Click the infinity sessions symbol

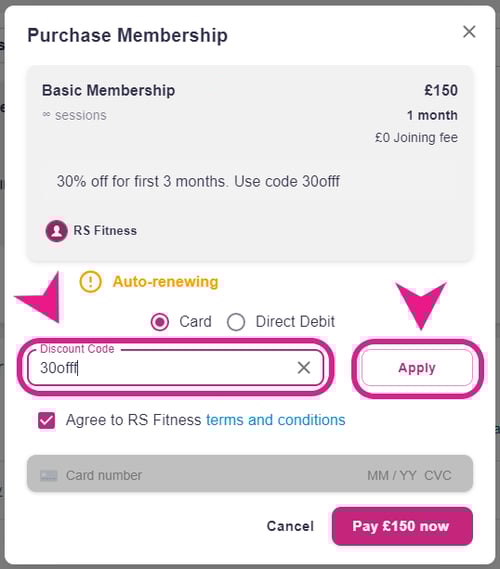46,115
